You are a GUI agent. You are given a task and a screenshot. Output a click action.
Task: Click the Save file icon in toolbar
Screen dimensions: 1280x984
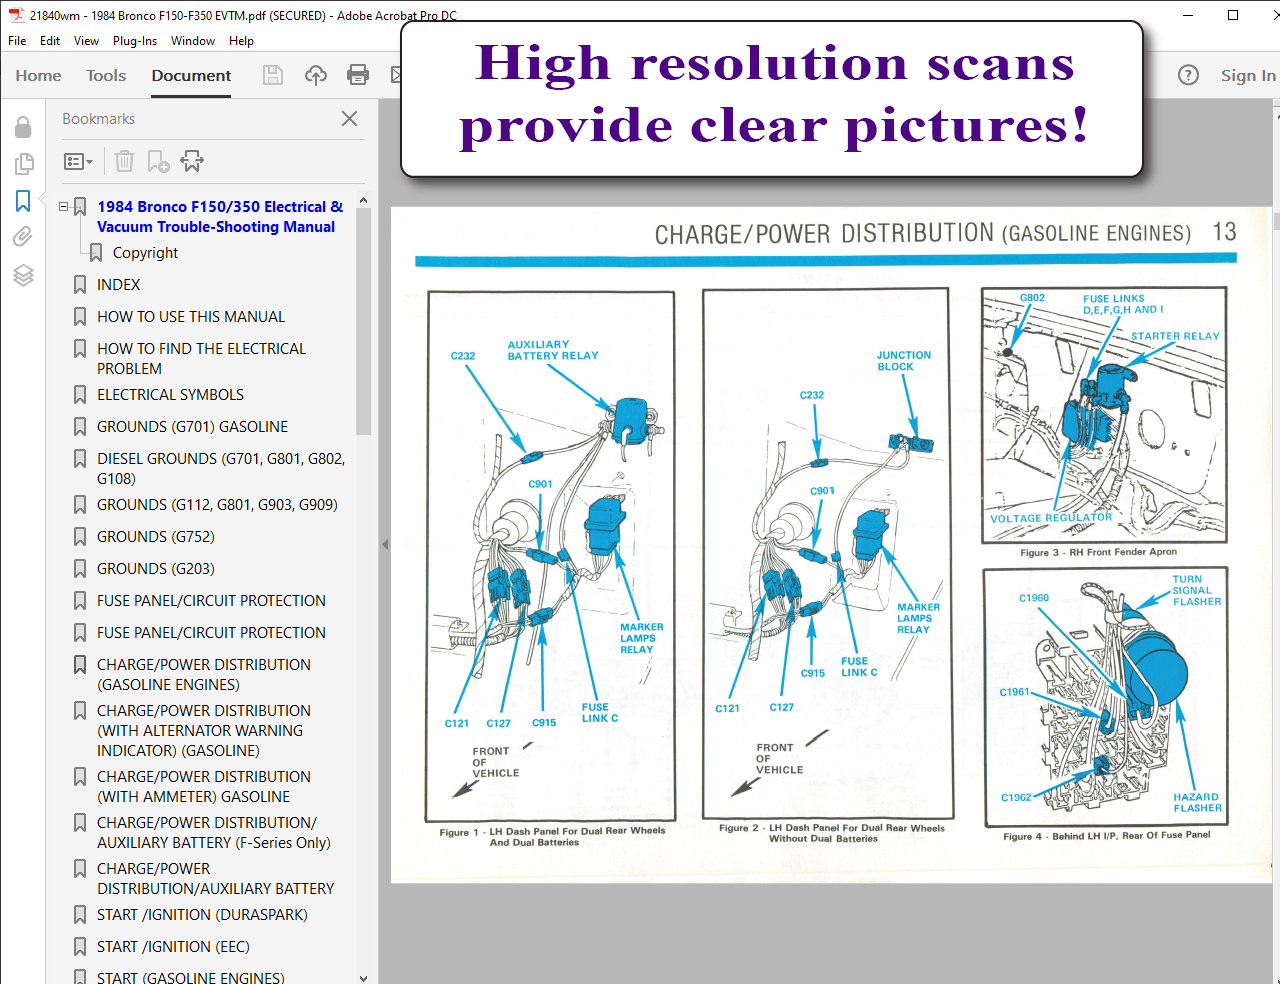pos(272,75)
